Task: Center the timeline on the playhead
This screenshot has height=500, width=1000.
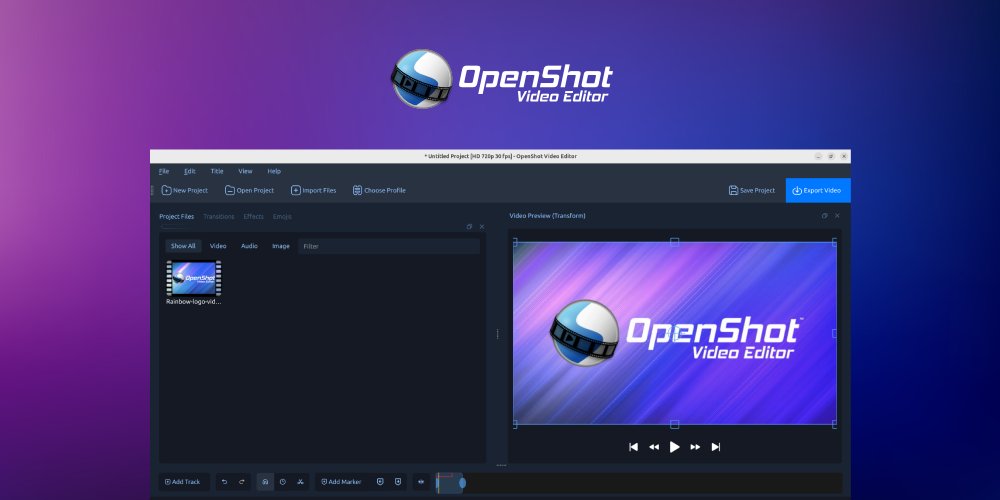Action: click(421, 482)
